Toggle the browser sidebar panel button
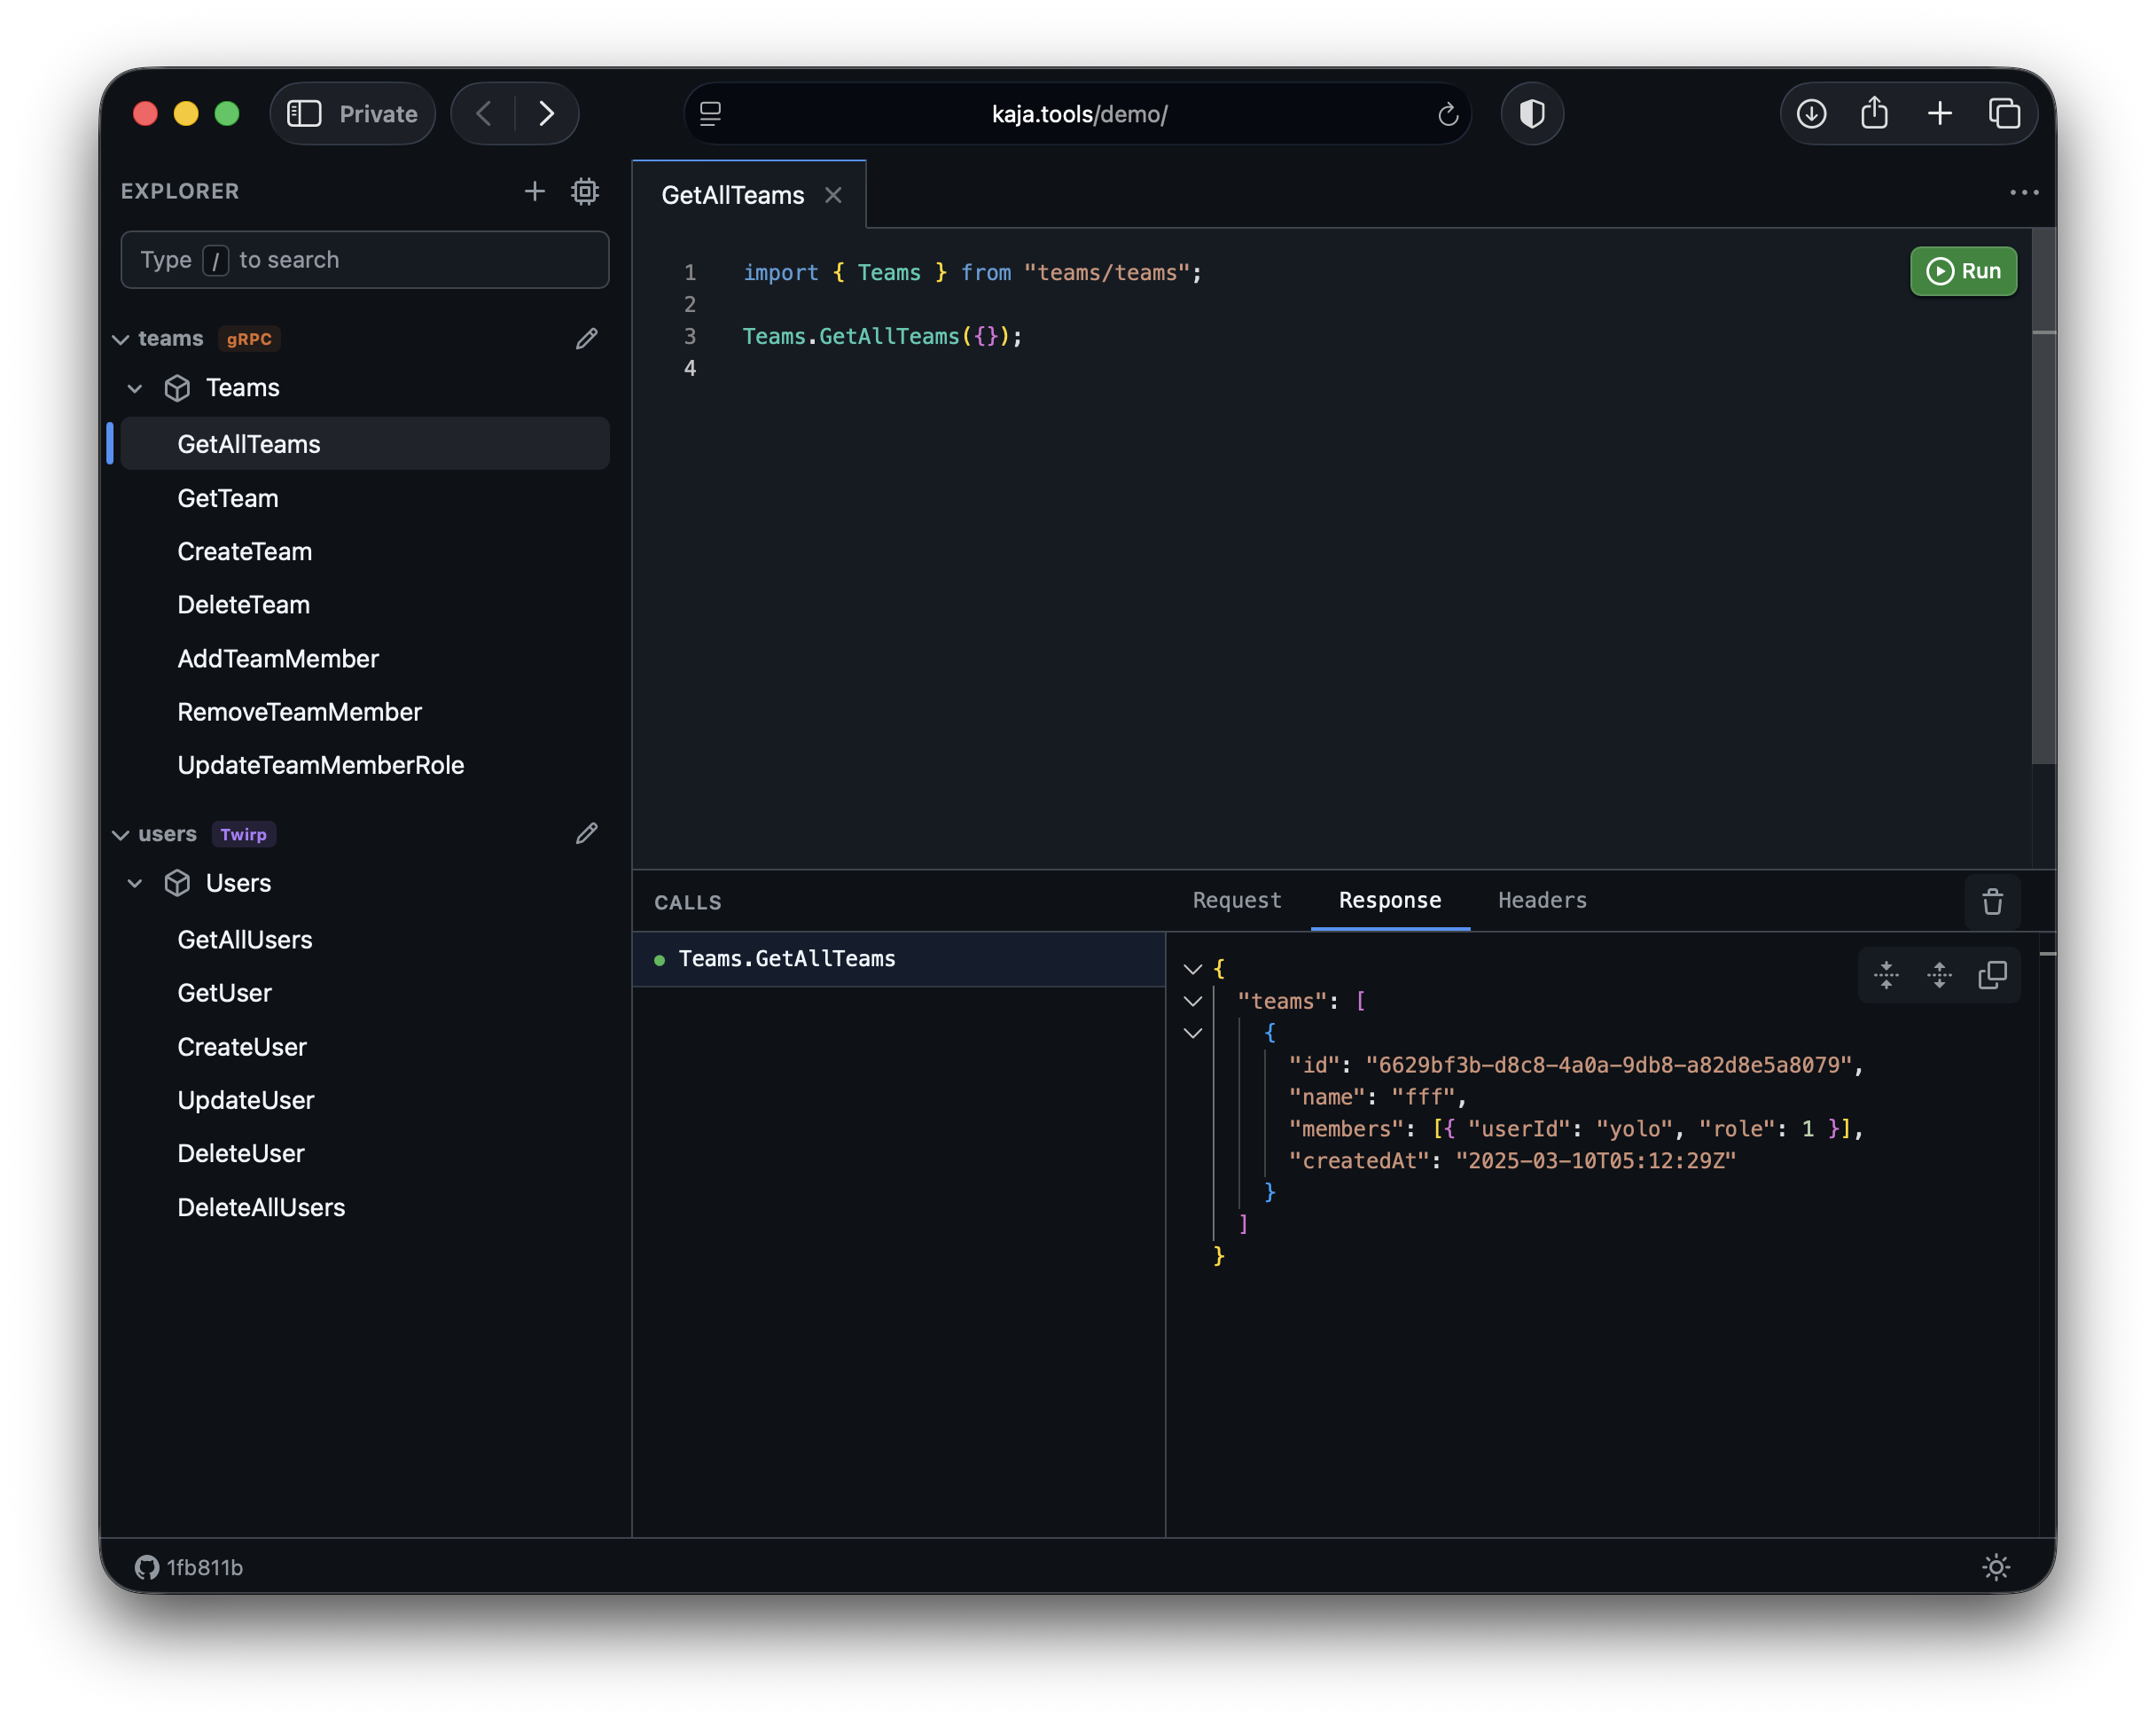This screenshot has height=1725, width=2156. click(304, 114)
